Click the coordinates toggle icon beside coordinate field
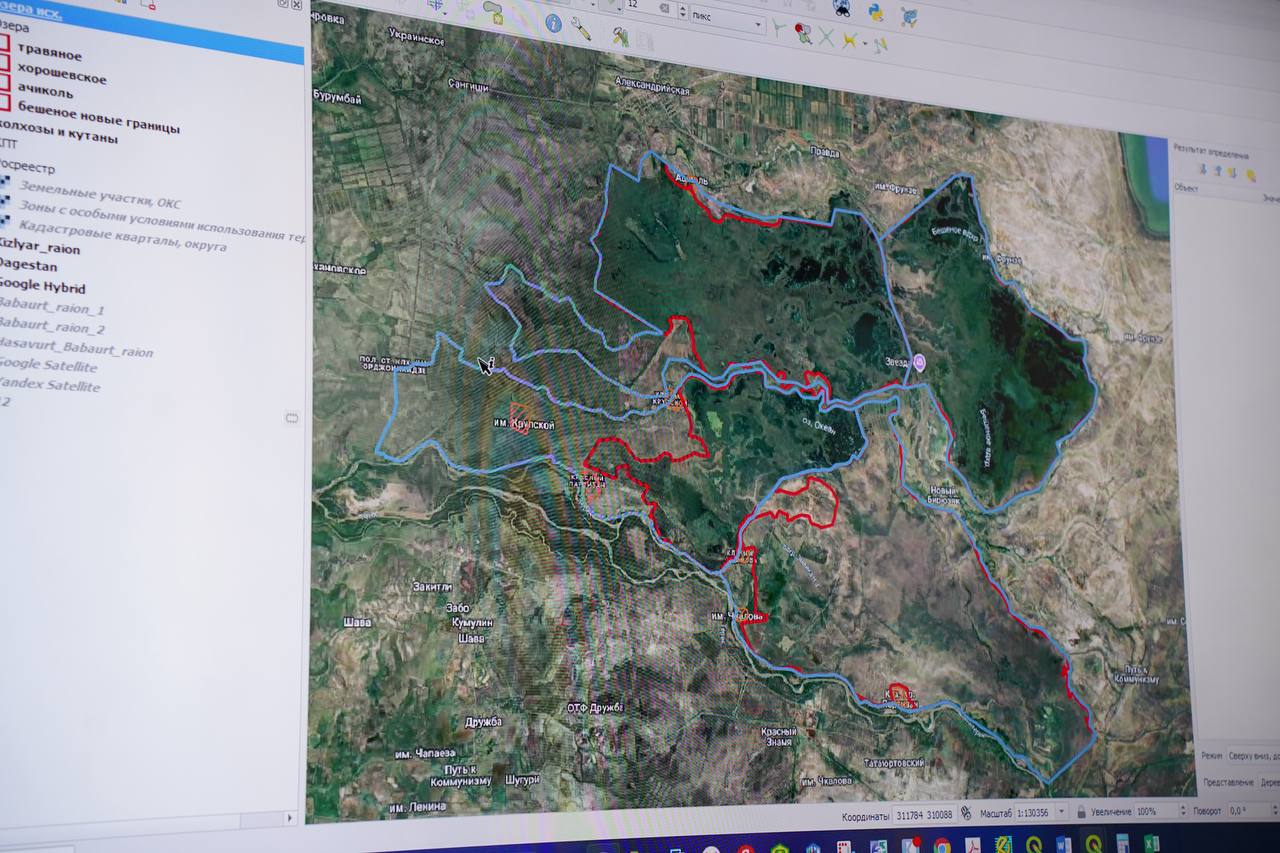This screenshot has width=1280, height=853. (966, 814)
